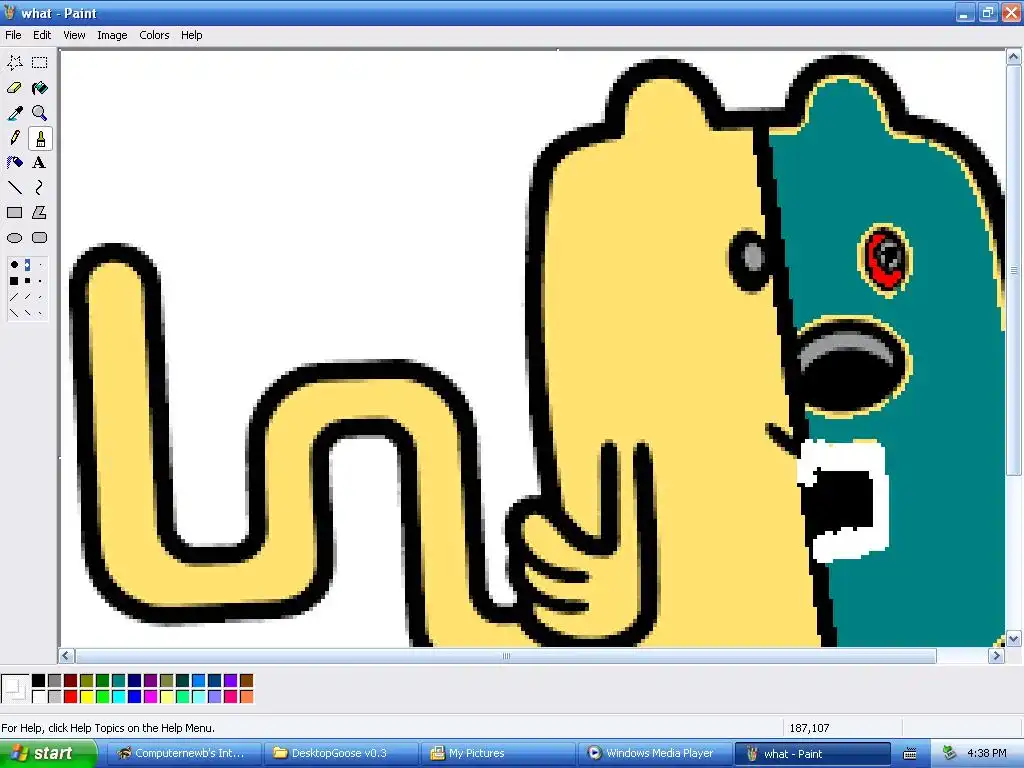Click the horizontal scrollbar thumb
The image size is (1024, 768).
(505, 656)
